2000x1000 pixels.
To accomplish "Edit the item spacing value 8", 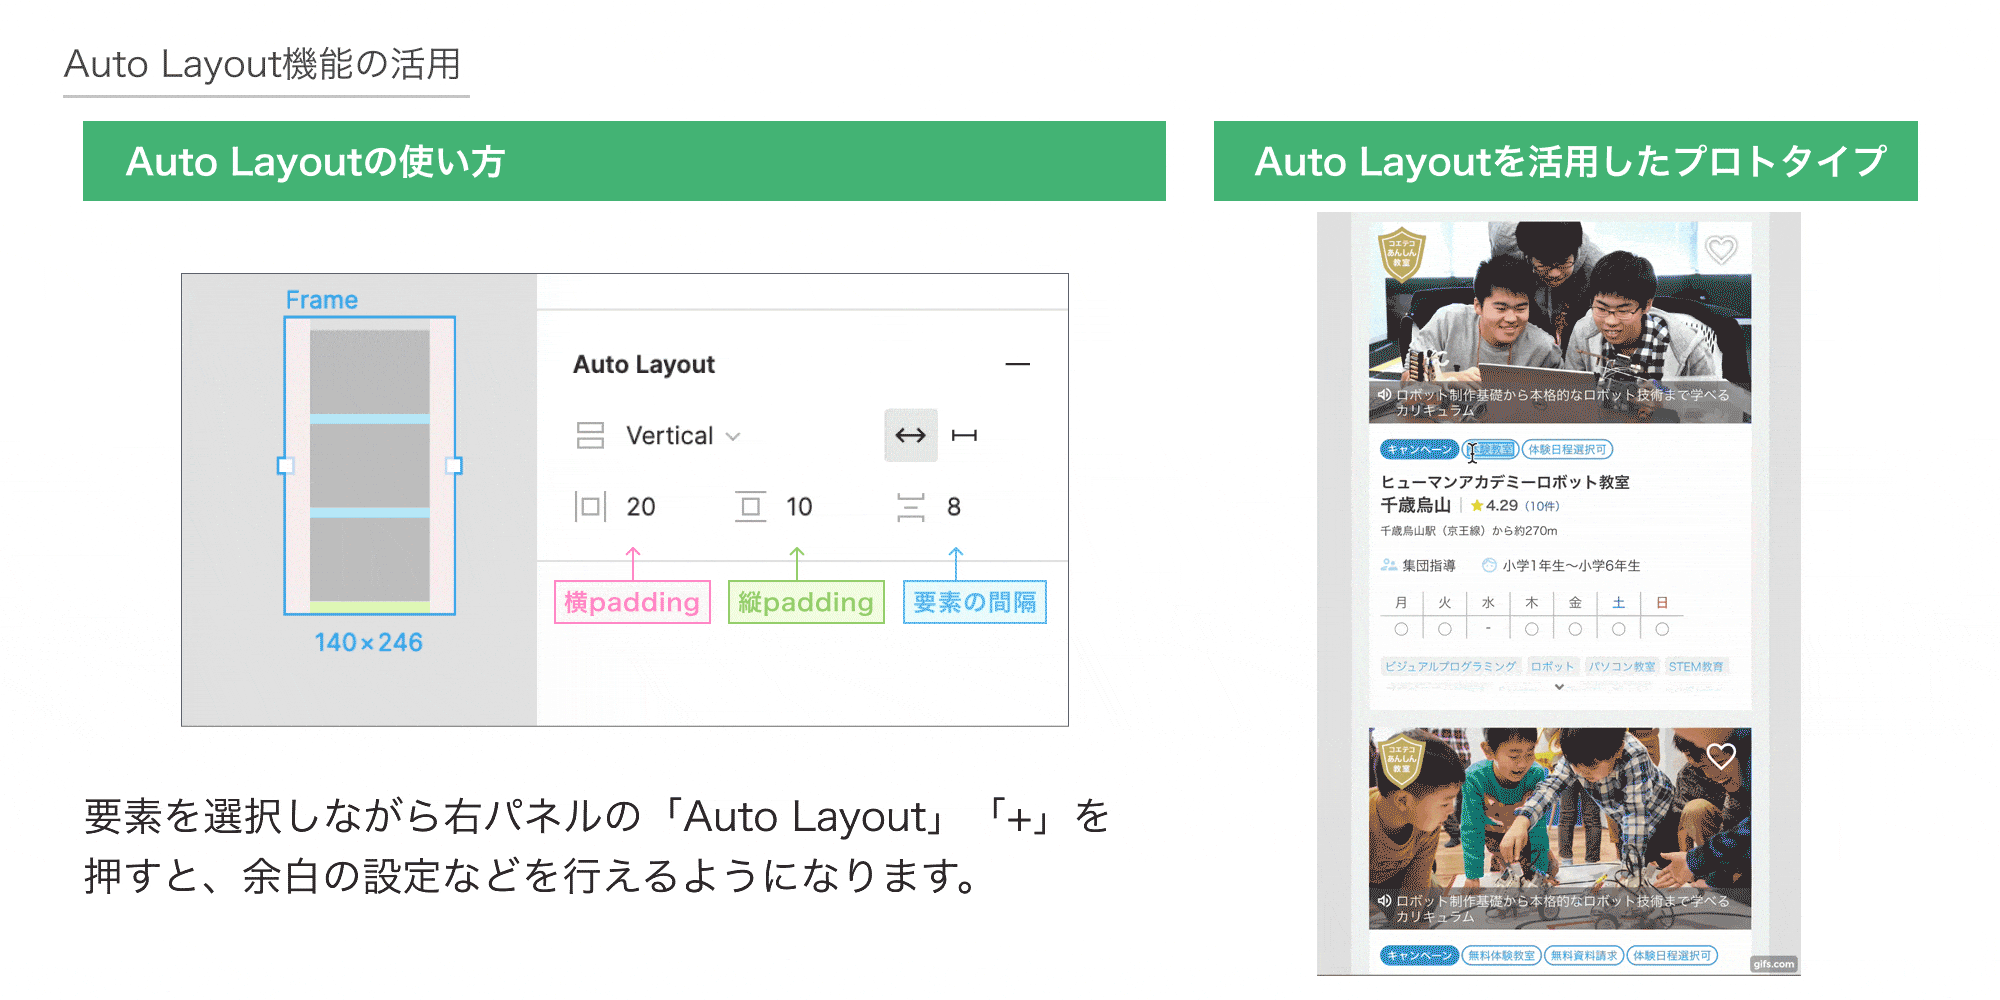I will click(954, 507).
